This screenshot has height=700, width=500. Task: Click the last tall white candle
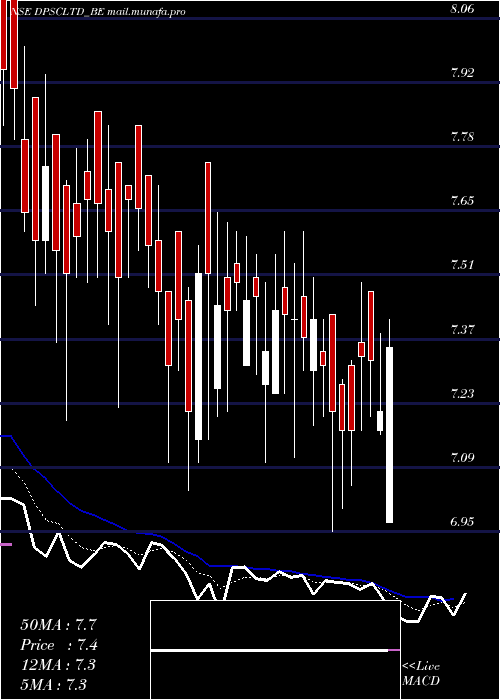[389, 434]
